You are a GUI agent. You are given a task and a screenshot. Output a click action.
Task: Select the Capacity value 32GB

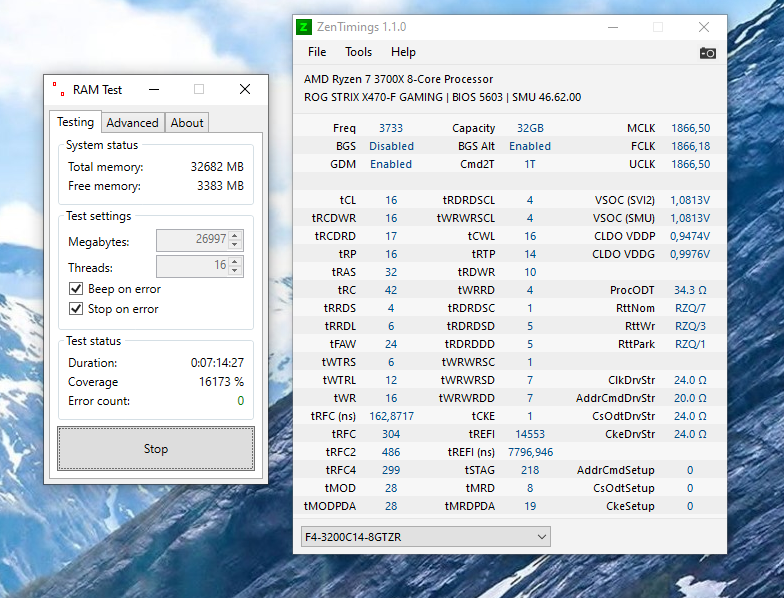(530, 128)
